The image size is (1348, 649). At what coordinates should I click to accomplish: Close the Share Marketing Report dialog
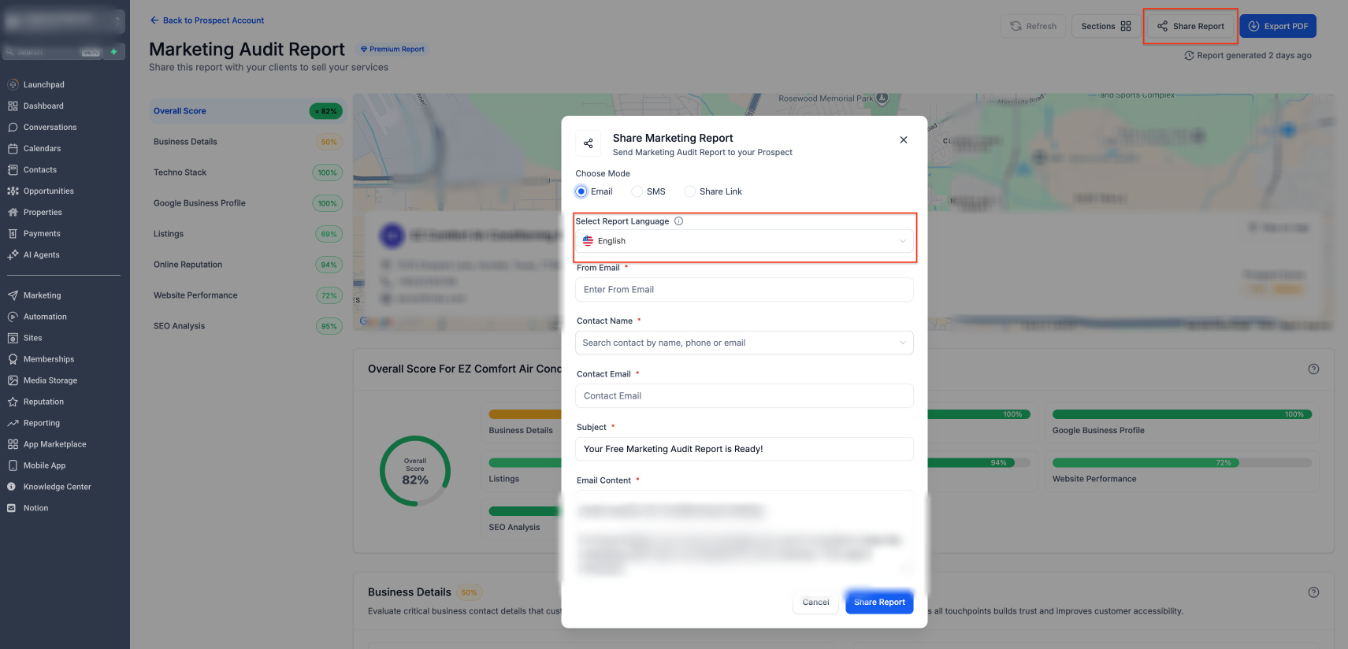pyautogui.click(x=903, y=140)
